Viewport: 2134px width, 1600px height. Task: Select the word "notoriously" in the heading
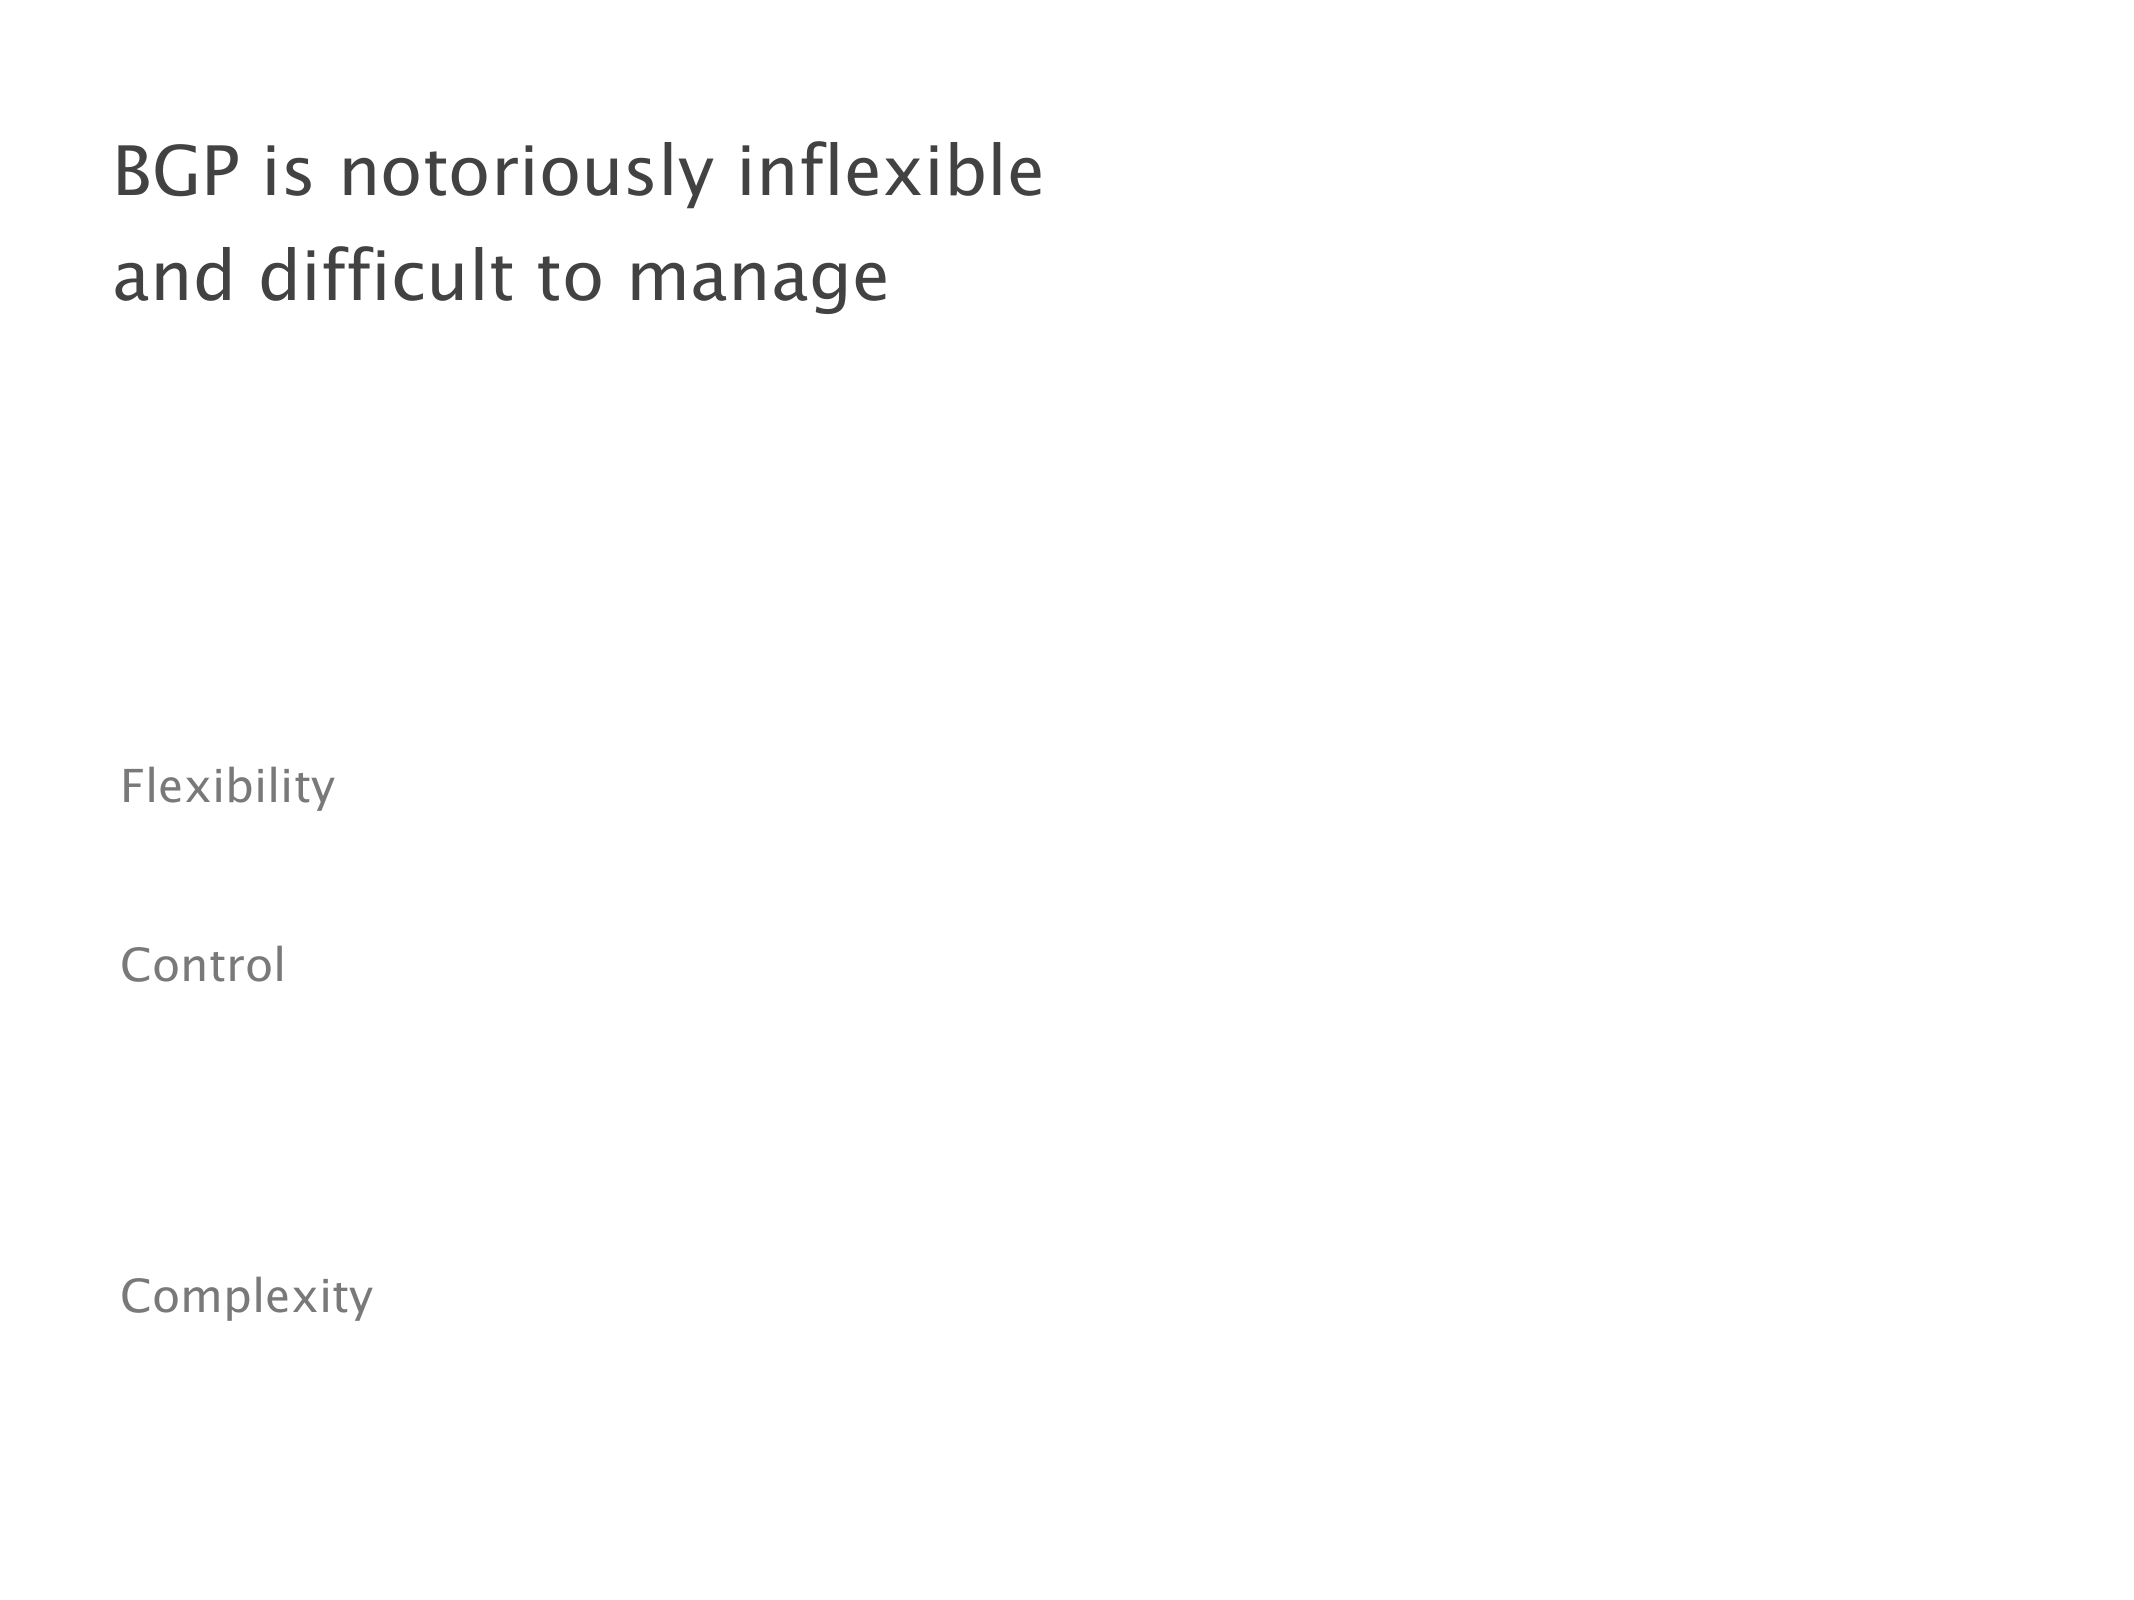coord(526,172)
